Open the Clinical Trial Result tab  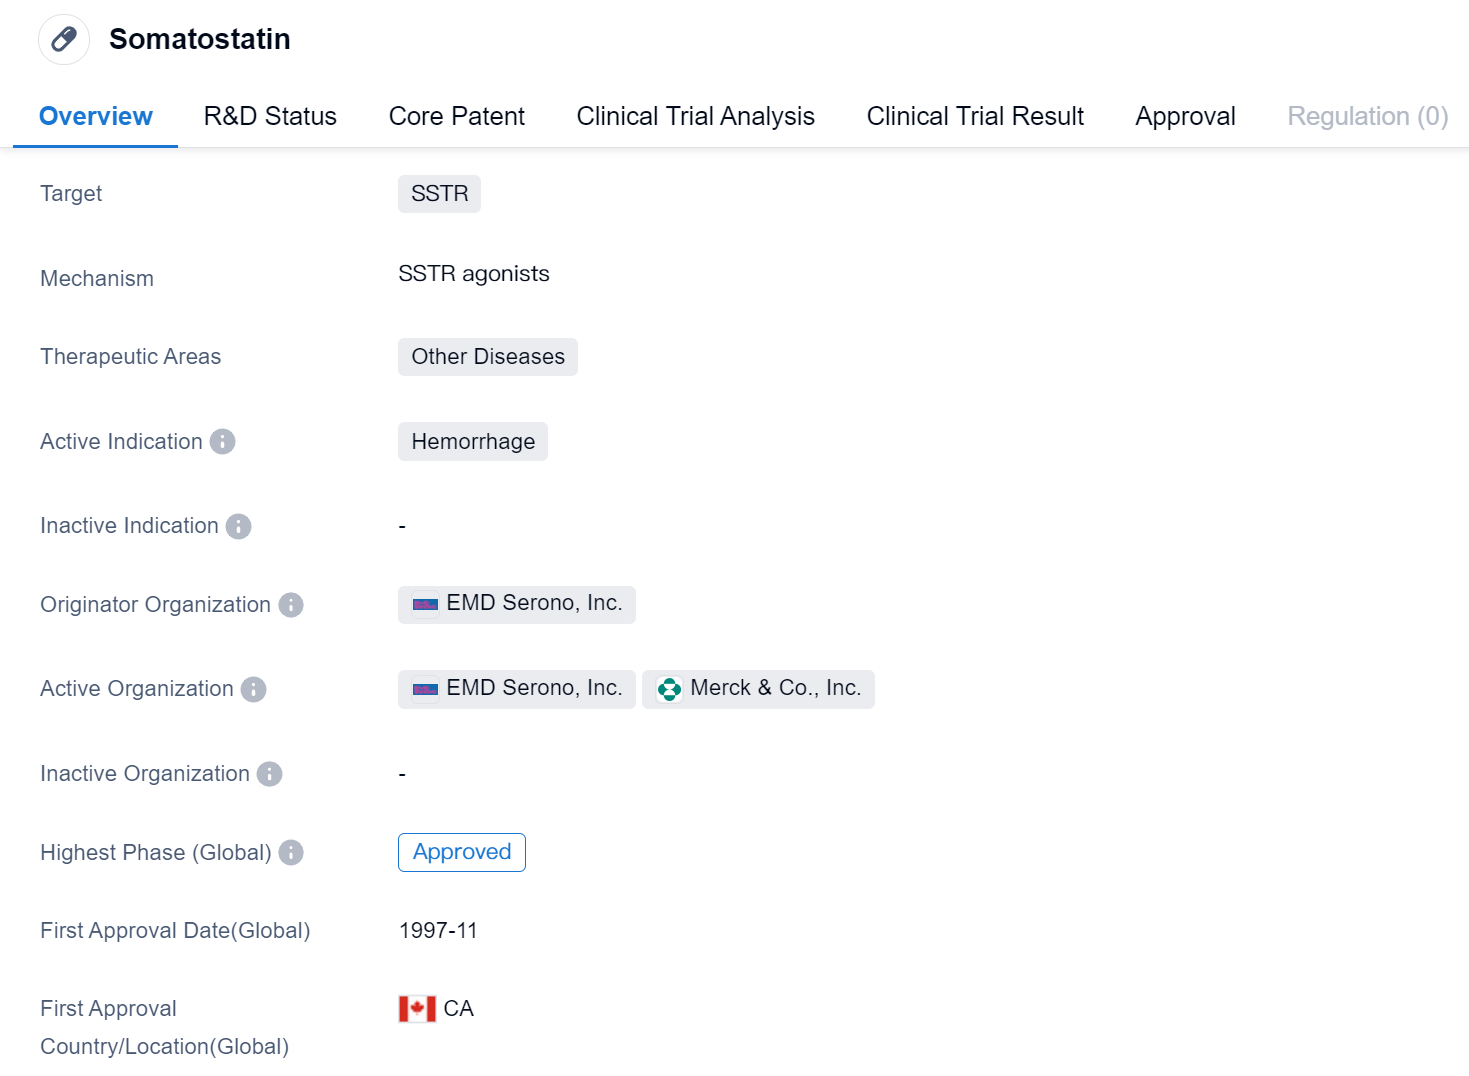pos(975,116)
